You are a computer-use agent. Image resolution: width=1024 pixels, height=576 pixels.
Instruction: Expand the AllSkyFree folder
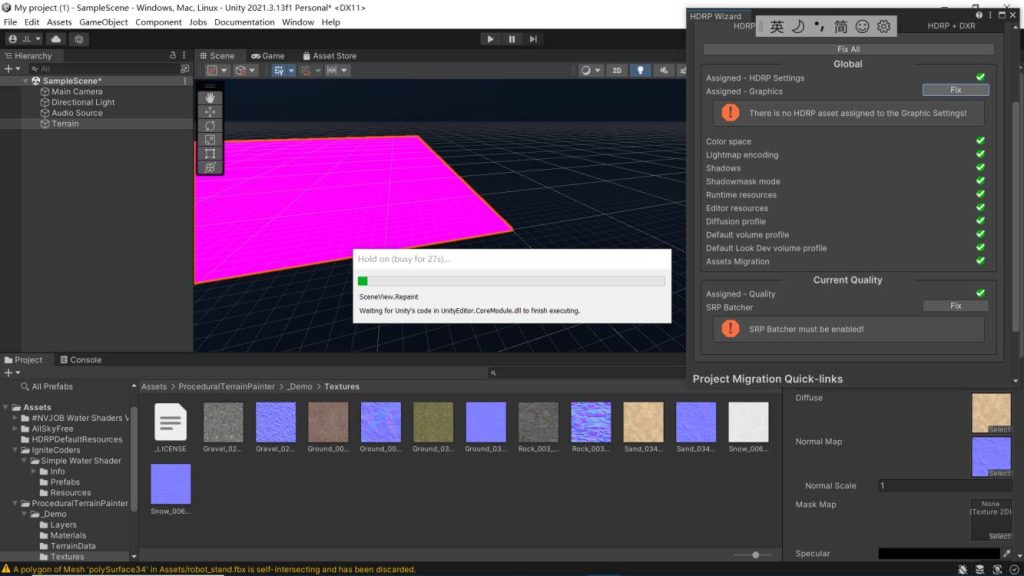click(x=15, y=428)
